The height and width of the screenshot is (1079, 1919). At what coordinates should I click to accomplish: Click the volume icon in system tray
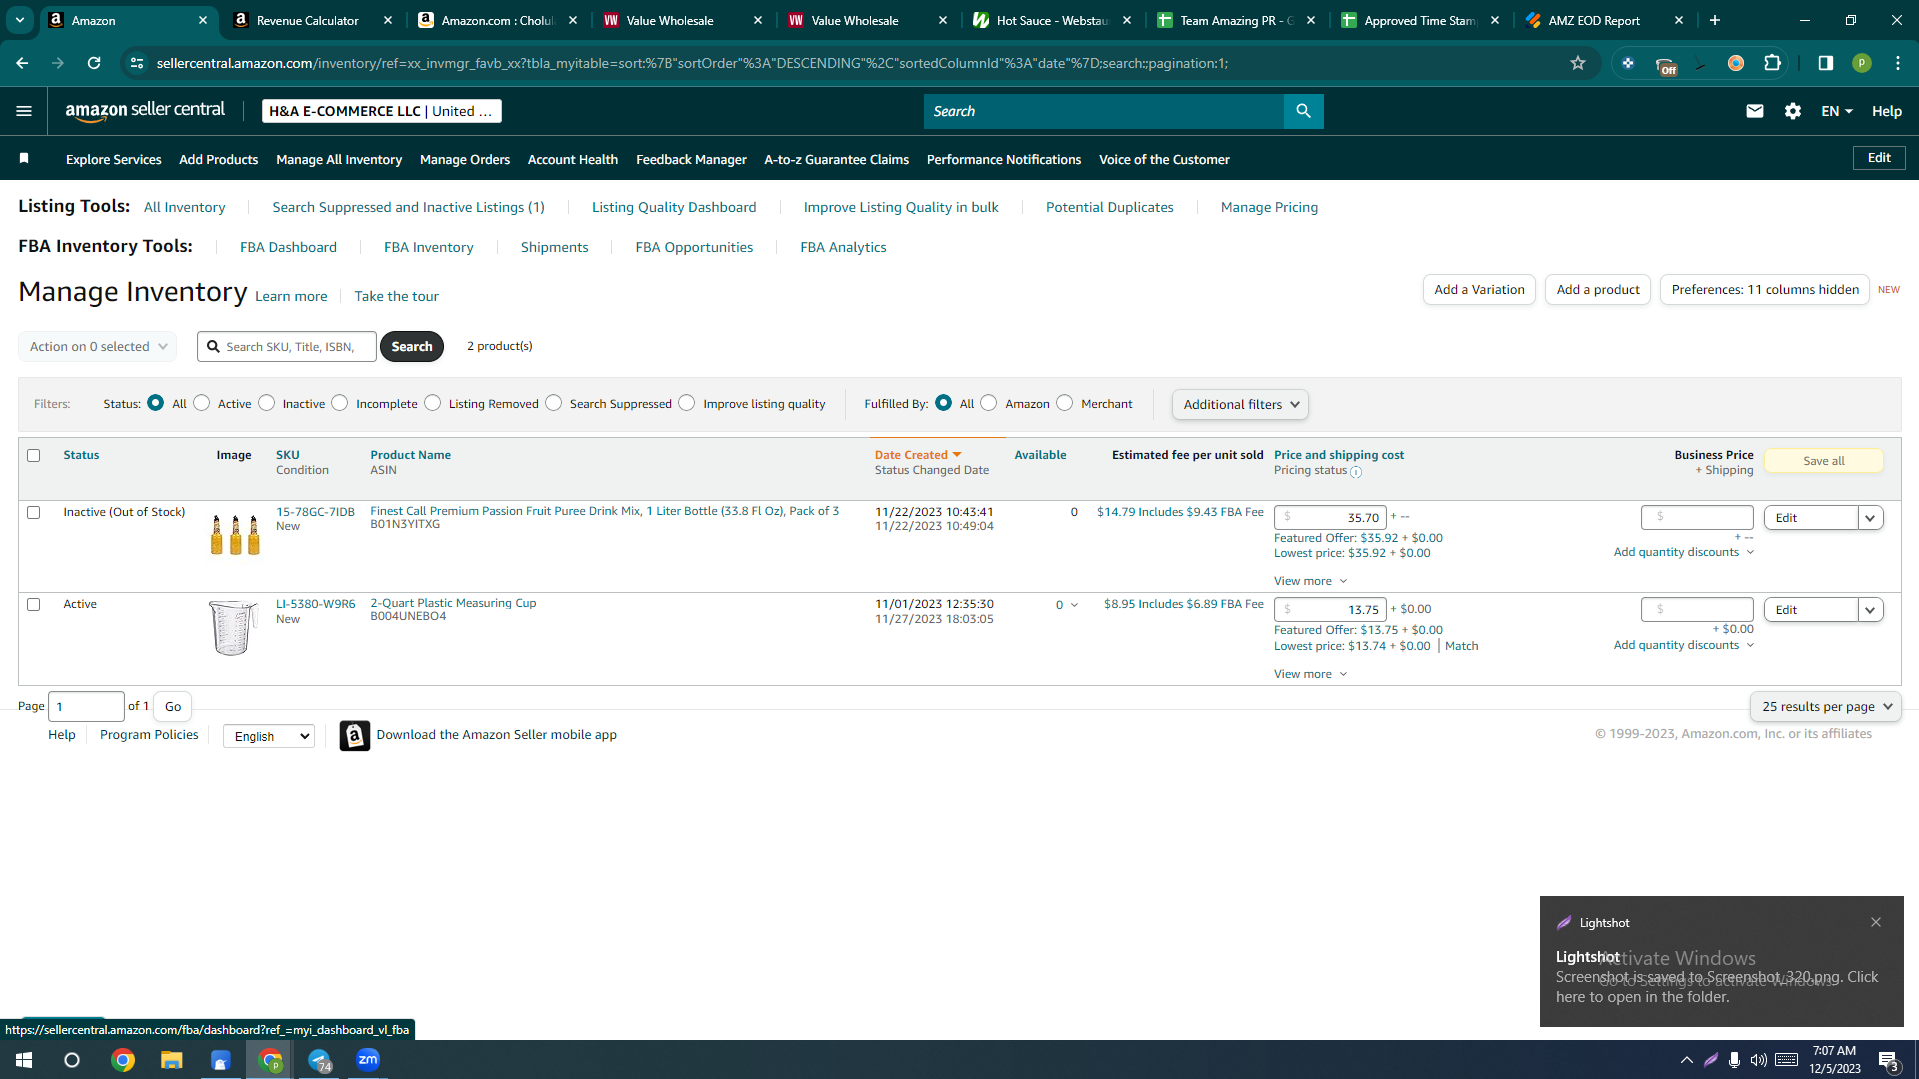pos(1758,1060)
